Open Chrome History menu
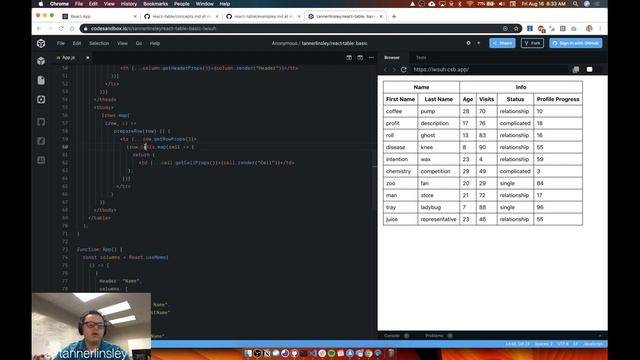This screenshot has height=360, width=640. 129,4
